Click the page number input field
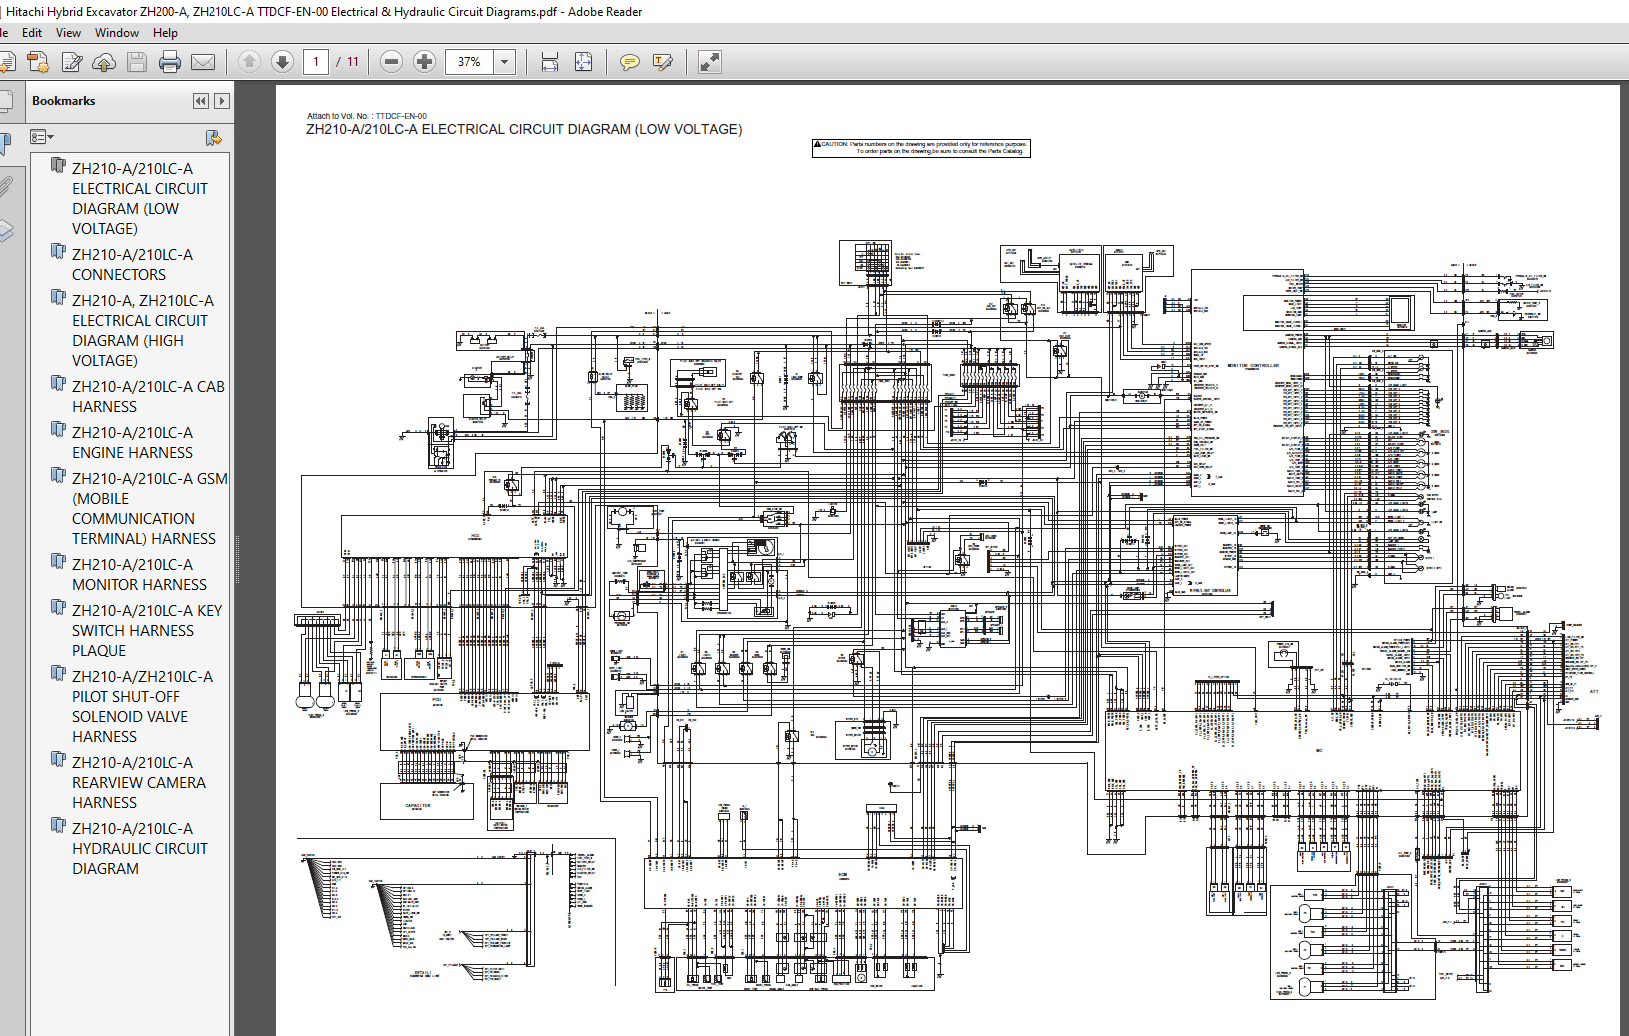This screenshot has width=1629, height=1036. [316, 62]
